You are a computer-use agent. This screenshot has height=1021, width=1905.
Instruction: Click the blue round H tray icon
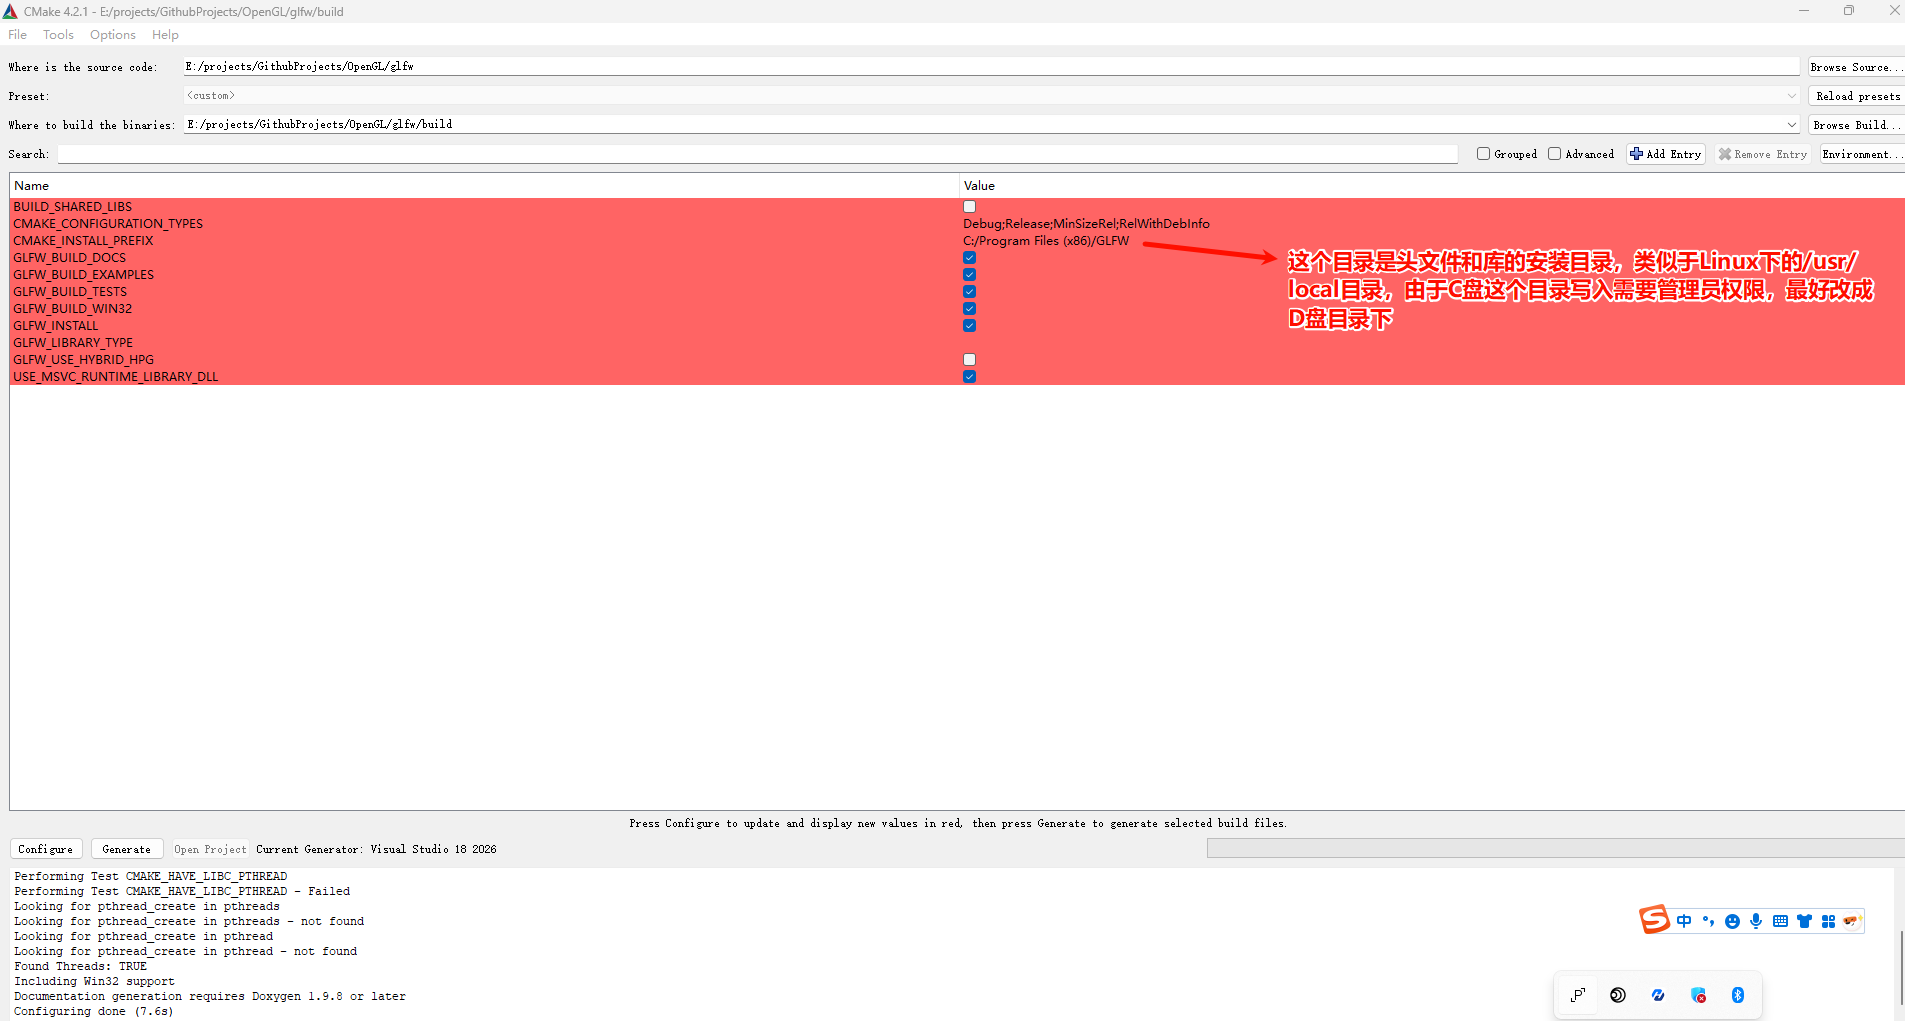1658,995
